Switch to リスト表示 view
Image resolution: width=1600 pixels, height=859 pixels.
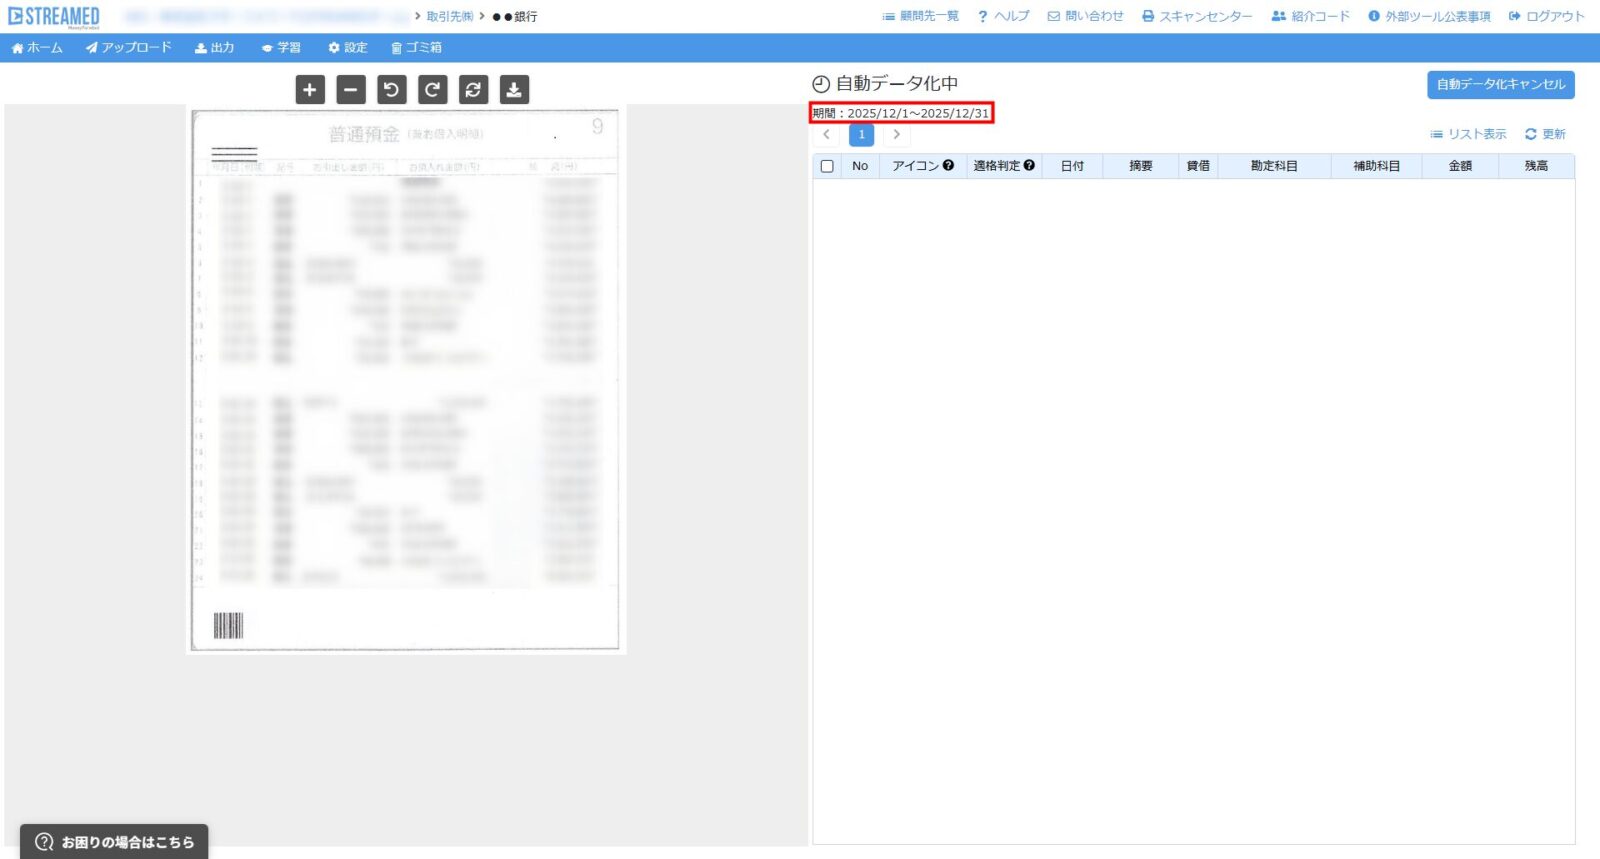[1468, 134]
